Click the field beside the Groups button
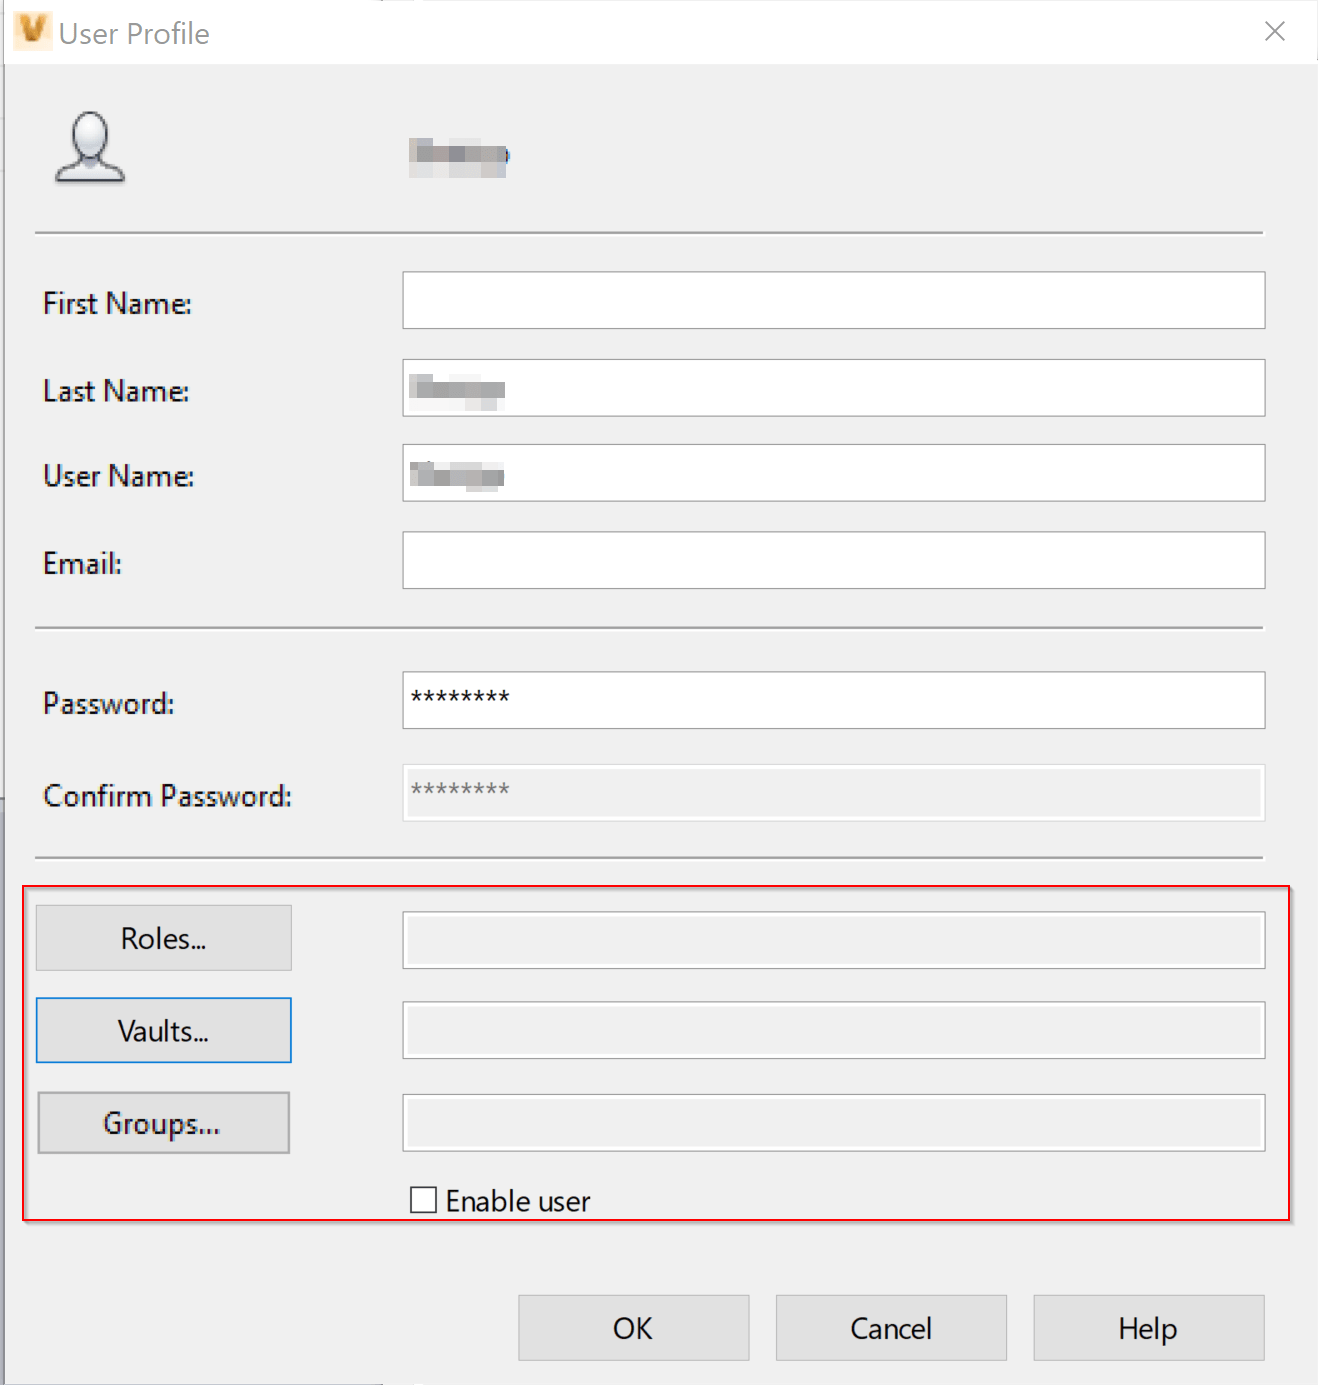1318x1385 pixels. coord(835,1122)
